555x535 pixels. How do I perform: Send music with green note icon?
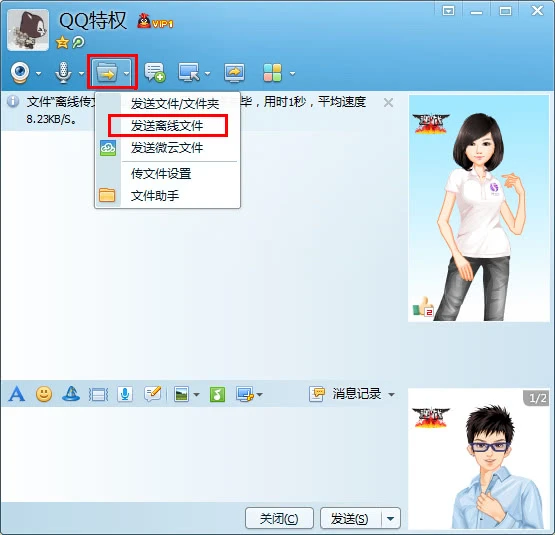pos(217,394)
